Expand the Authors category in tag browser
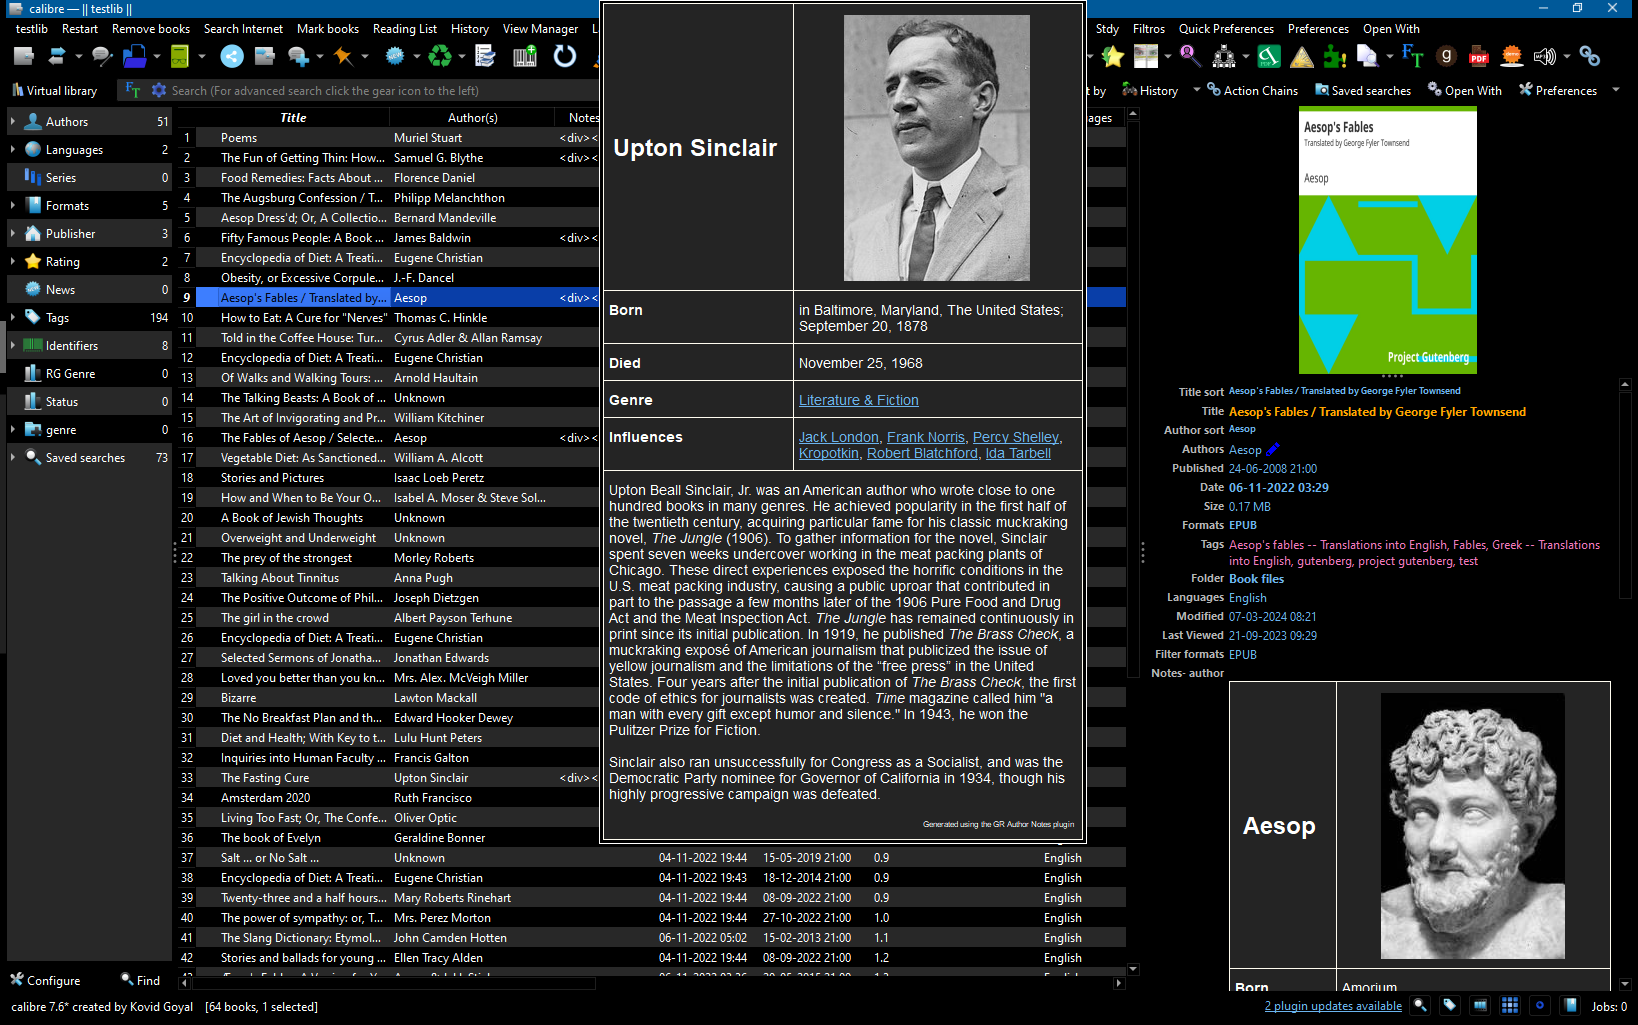The image size is (1638, 1025). (x=12, y=122)
